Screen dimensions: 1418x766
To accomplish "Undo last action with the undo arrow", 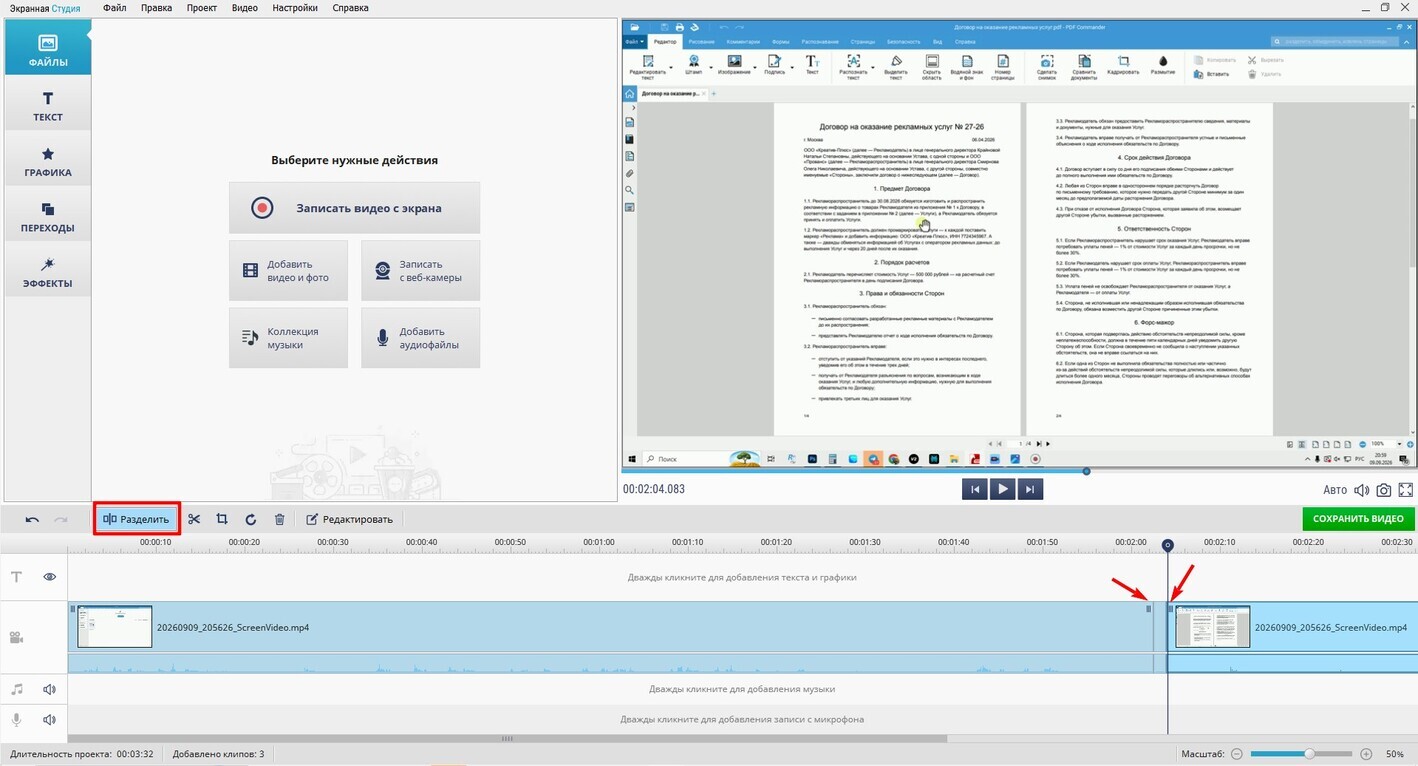I will click(32, 519).
